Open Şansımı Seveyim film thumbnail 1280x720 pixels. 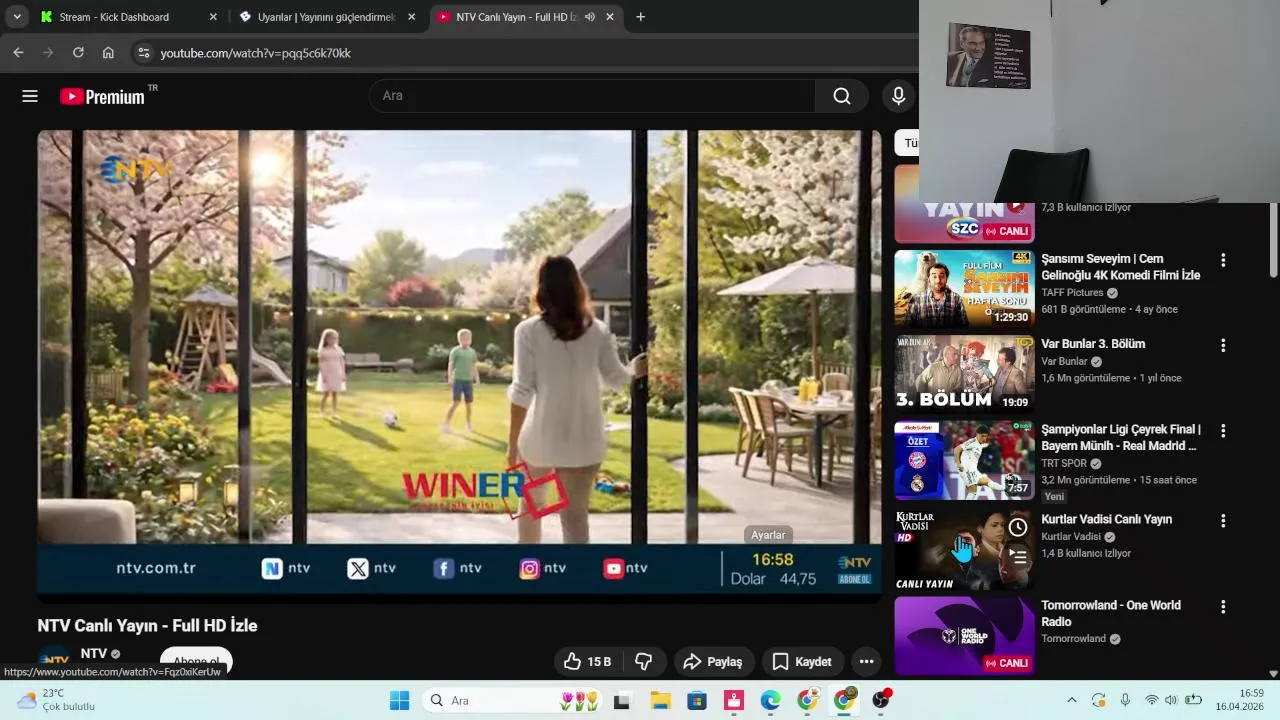point(964,289)
